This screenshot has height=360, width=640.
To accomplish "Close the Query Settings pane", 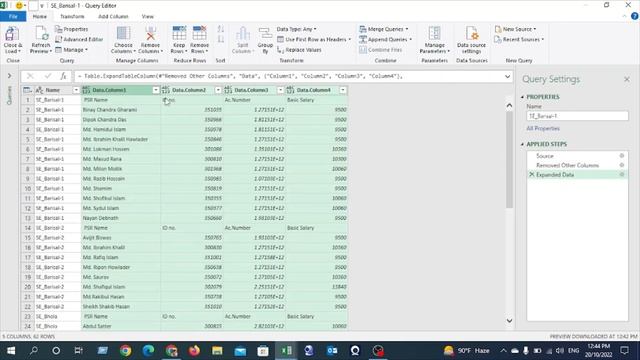I will pyautogui.click(x=627, y=79).
